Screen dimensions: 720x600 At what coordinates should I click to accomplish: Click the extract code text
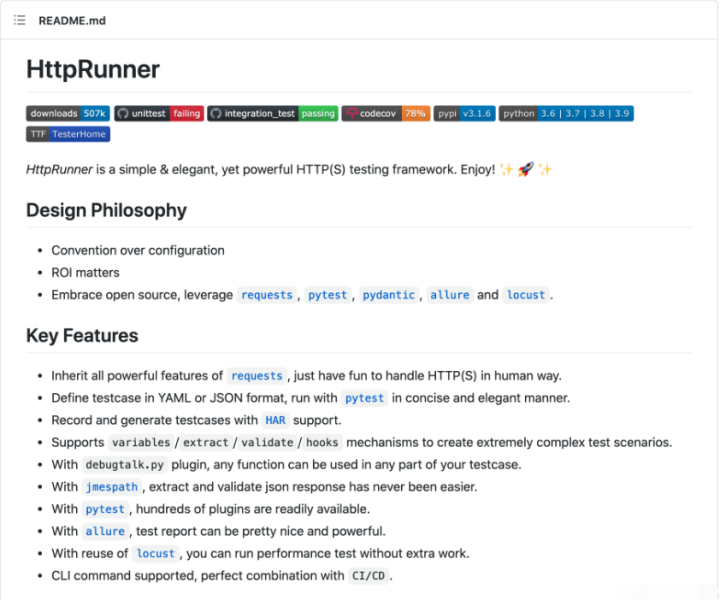point(205,442)
